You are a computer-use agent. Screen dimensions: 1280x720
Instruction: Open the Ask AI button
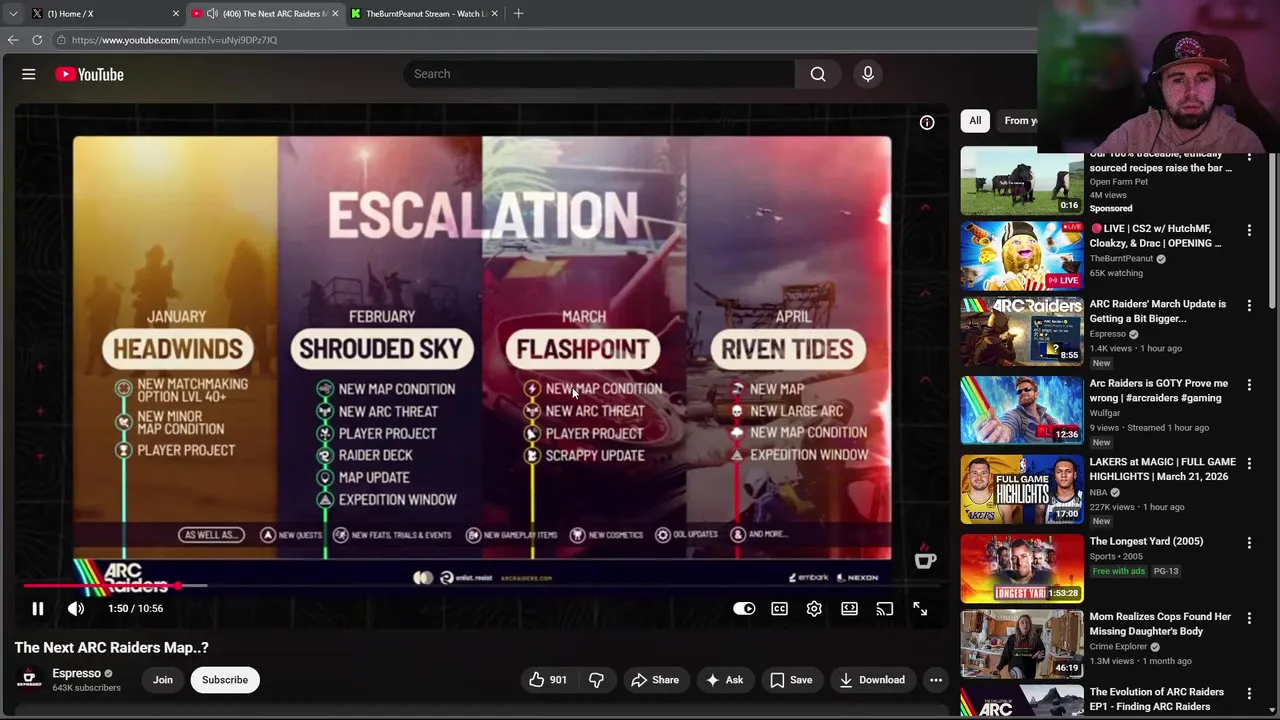click(724, 680)
